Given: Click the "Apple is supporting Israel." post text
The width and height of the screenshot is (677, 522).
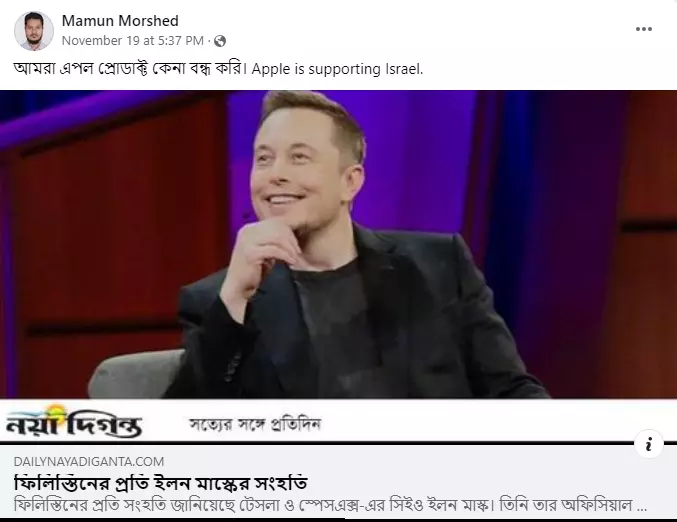Looking at the screenshot, I should [x=337, y=69].
